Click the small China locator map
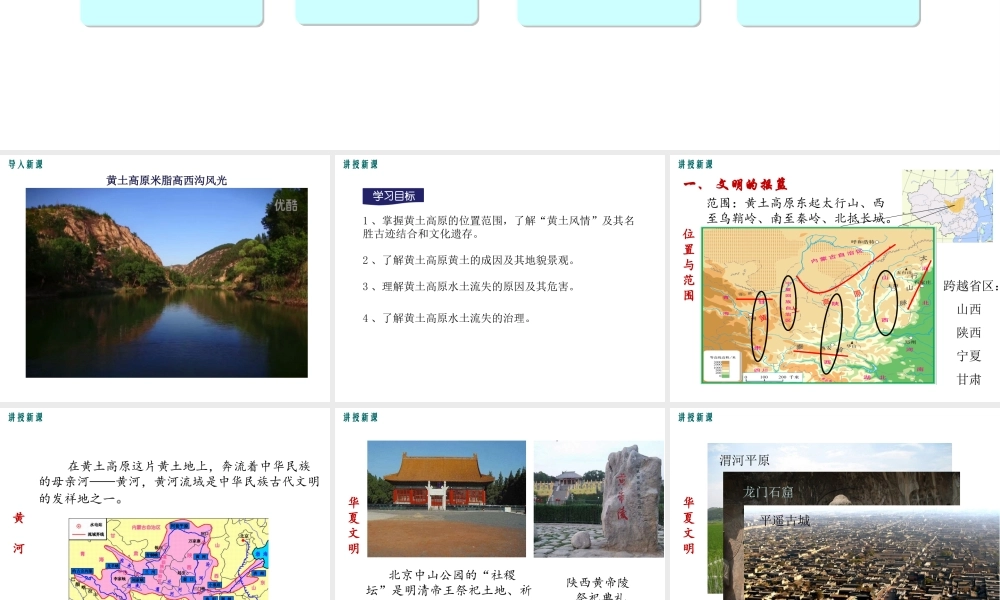Screen dimensions: 1000x600 (948, 205)
